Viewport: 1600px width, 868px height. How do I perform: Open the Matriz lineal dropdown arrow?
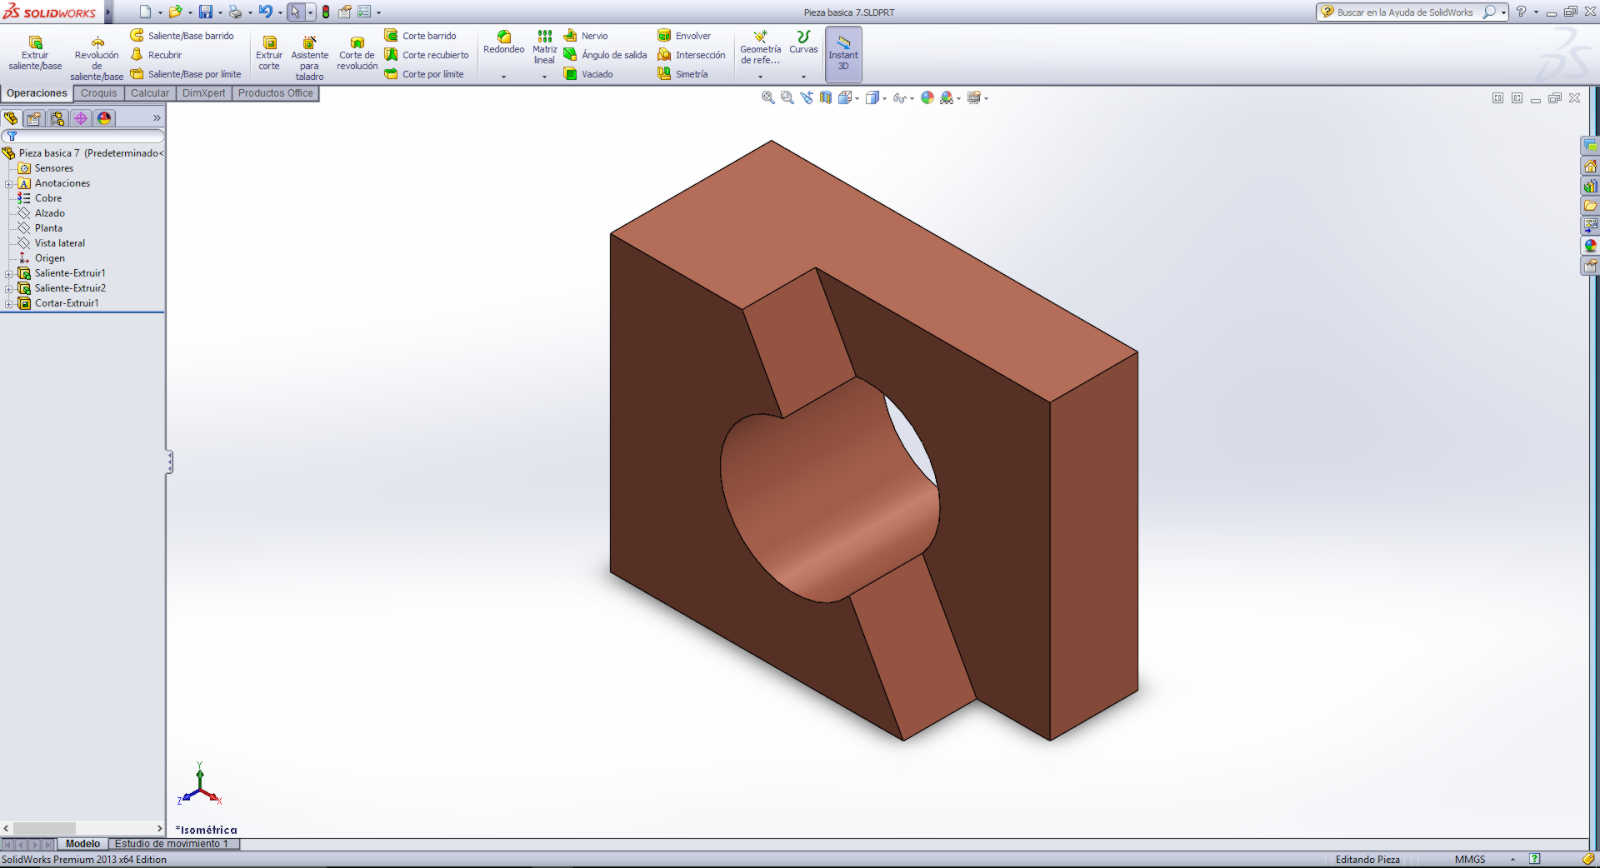pos(544,77)
